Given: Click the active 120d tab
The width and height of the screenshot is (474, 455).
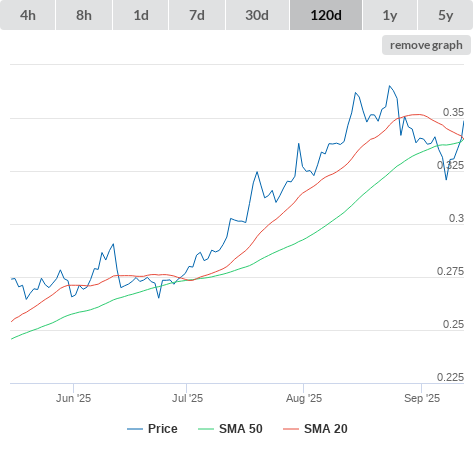Looking at the screenshot, I should point(326,15).
